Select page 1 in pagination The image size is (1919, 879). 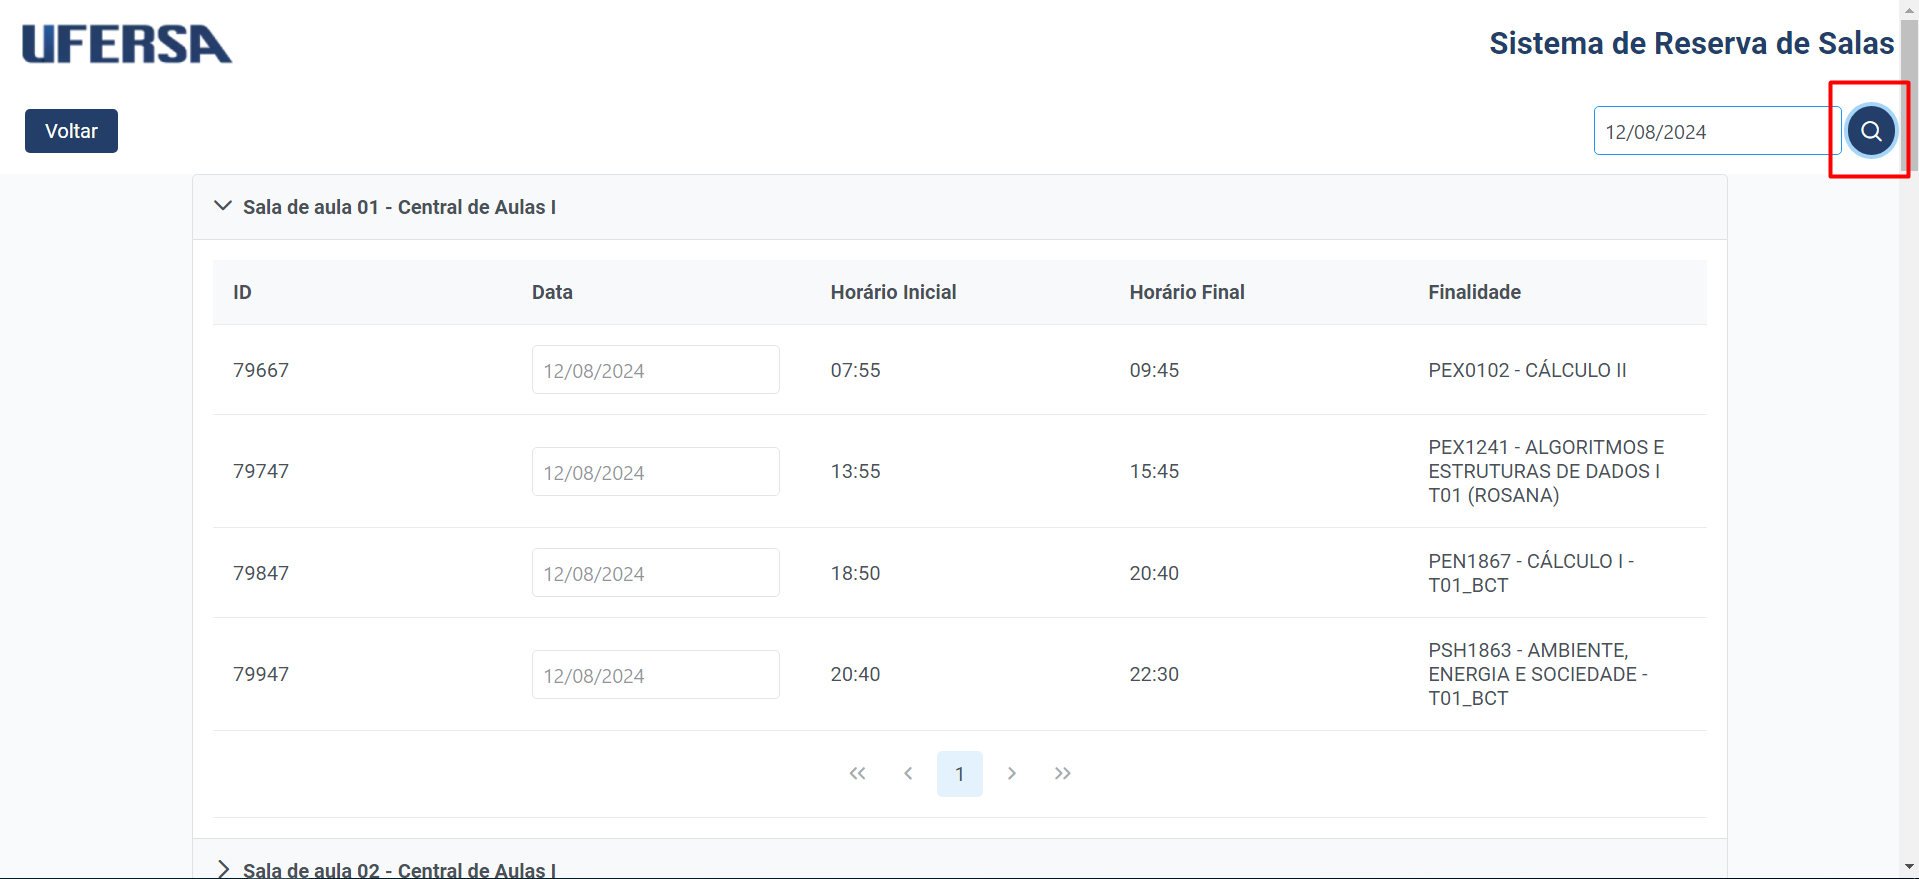(960, 774)
